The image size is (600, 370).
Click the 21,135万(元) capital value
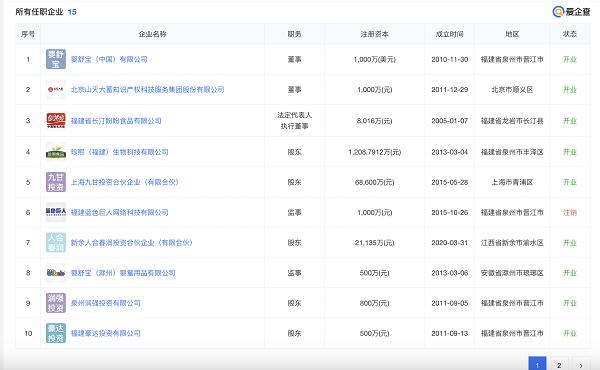374,243
